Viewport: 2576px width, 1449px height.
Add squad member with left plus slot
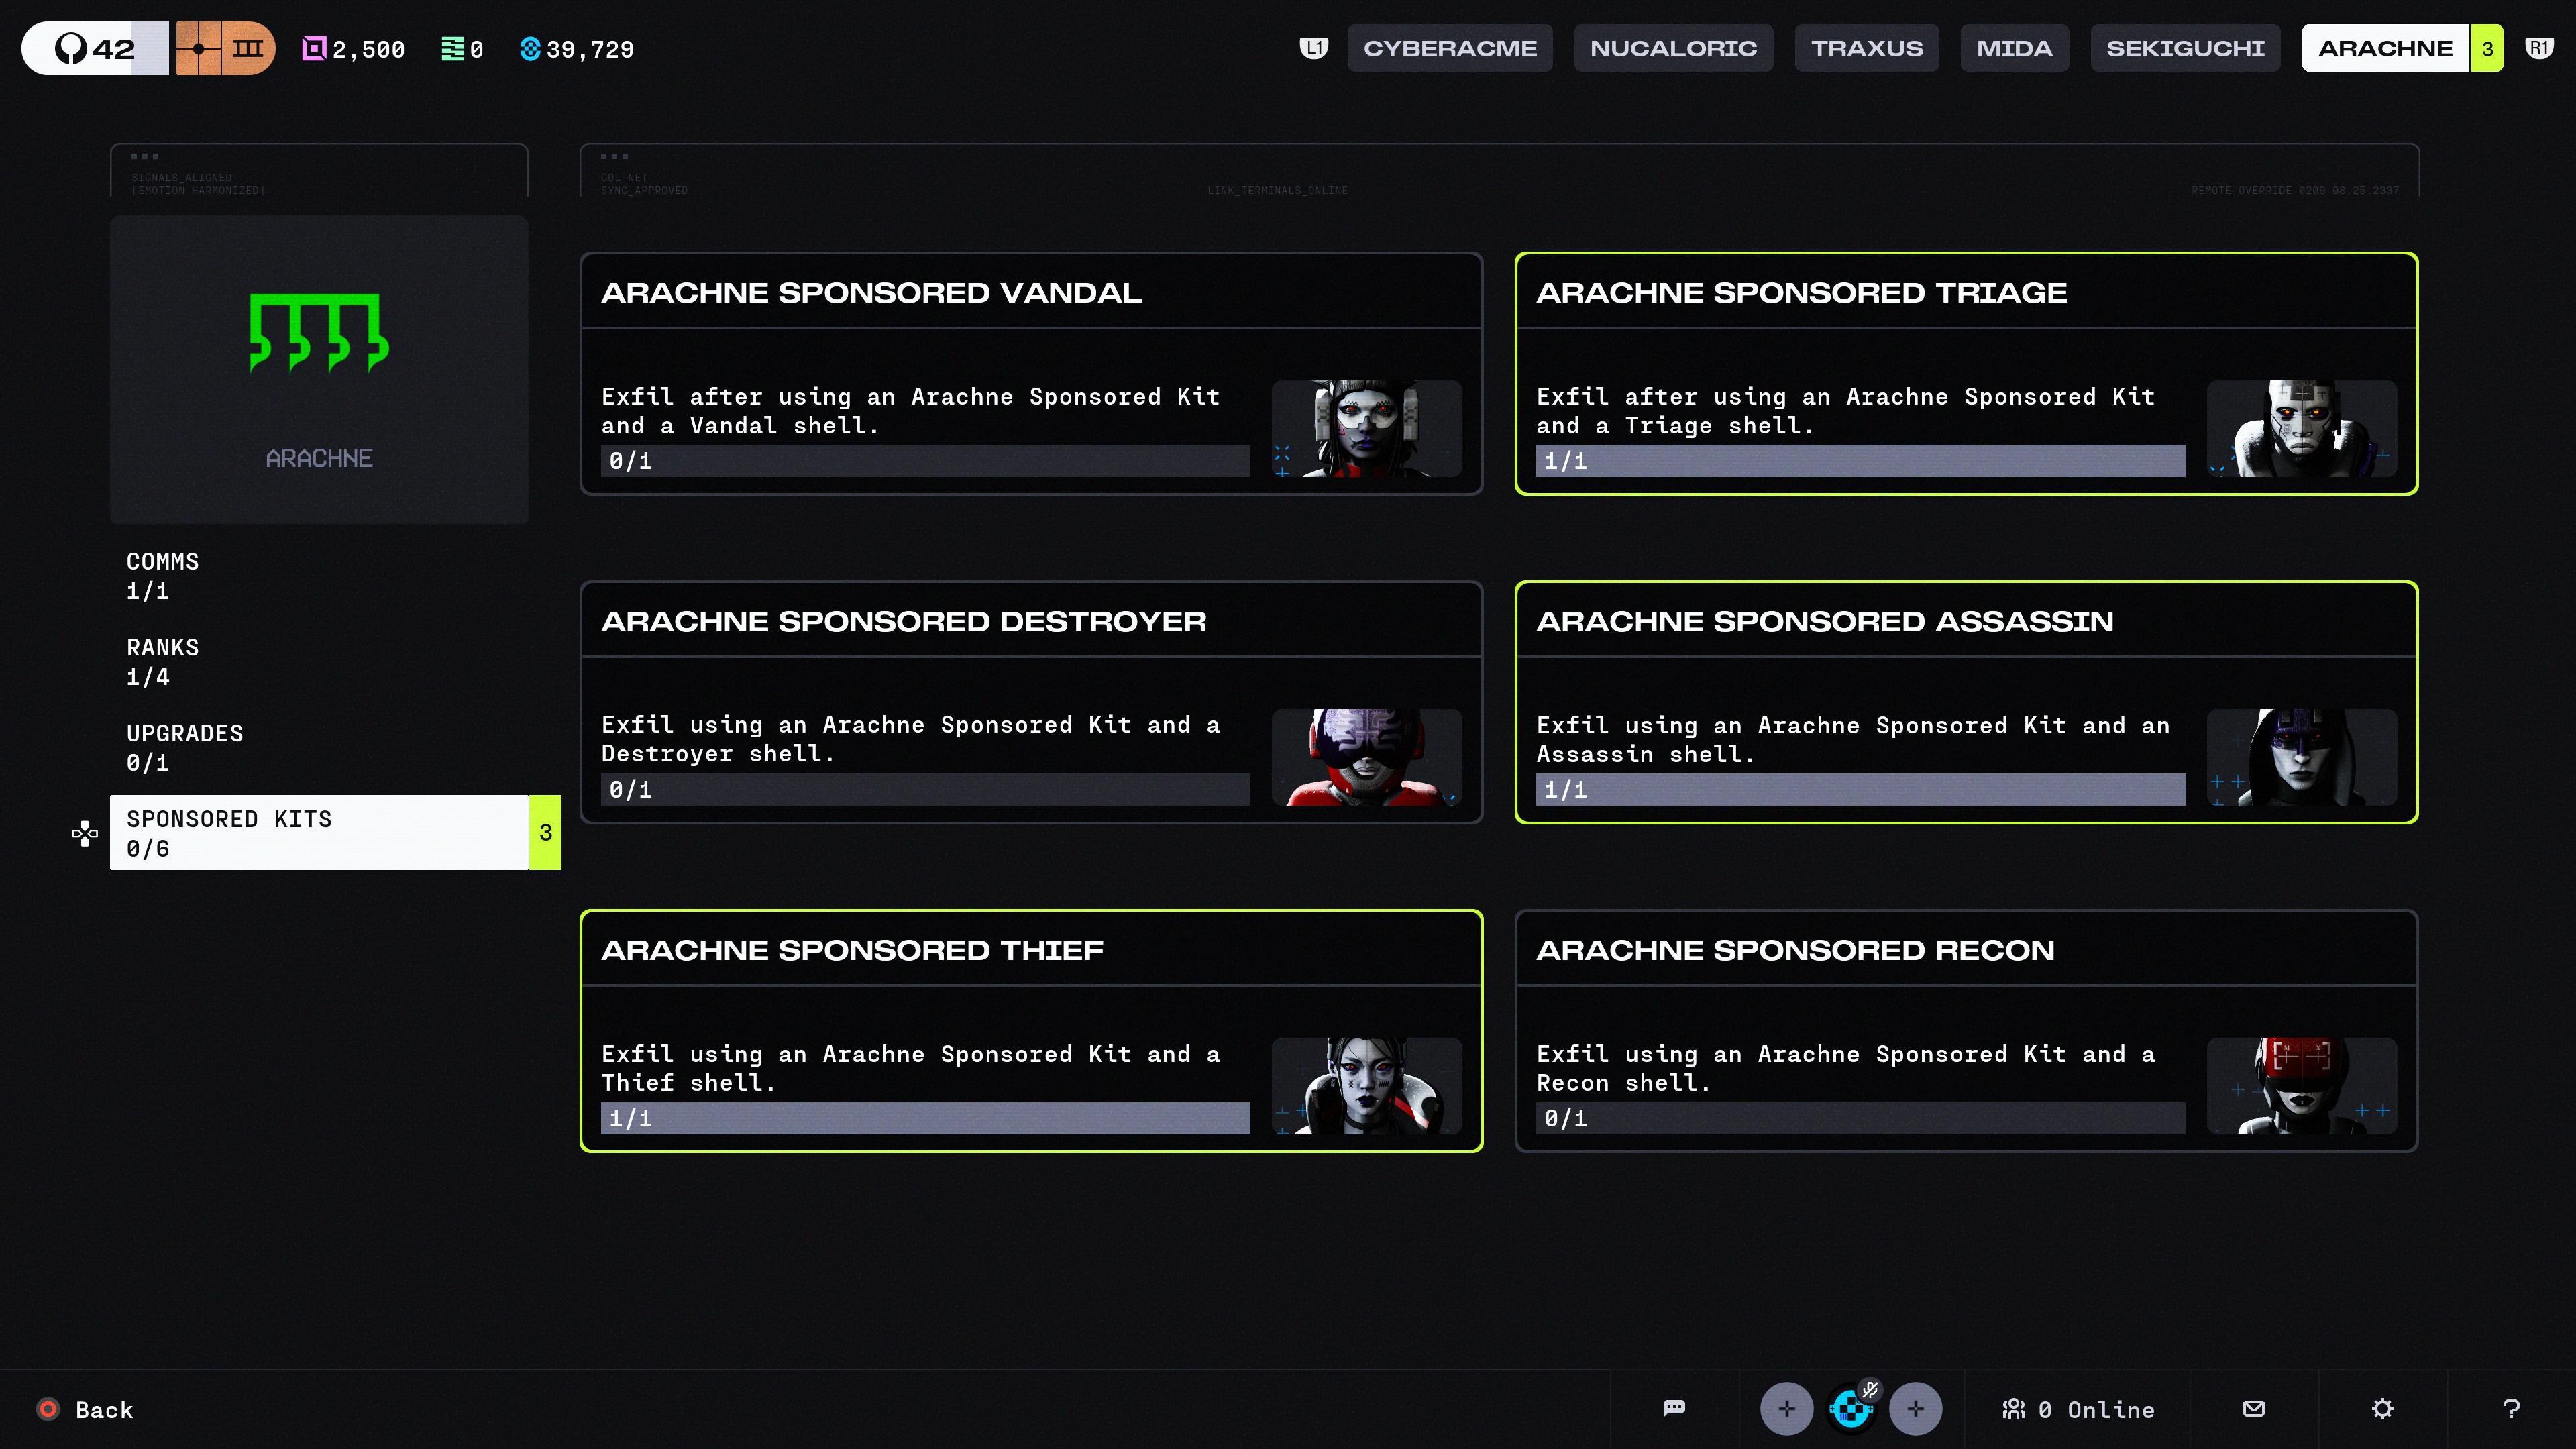tap(1786, 1409)
